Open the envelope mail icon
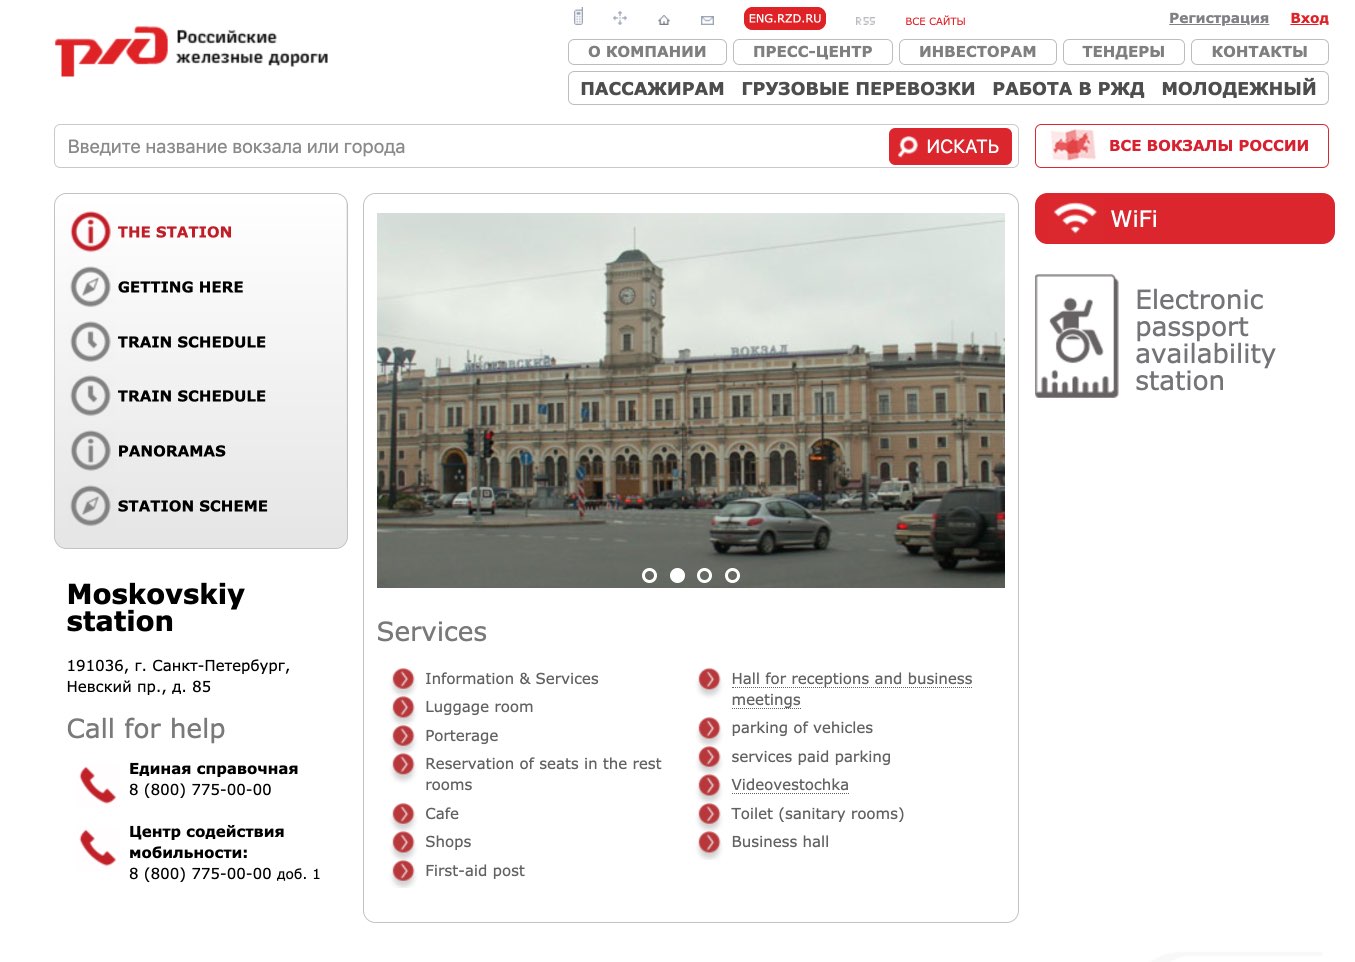The height and width of the screenshot is (962, 1355). (x=707, y=20)
